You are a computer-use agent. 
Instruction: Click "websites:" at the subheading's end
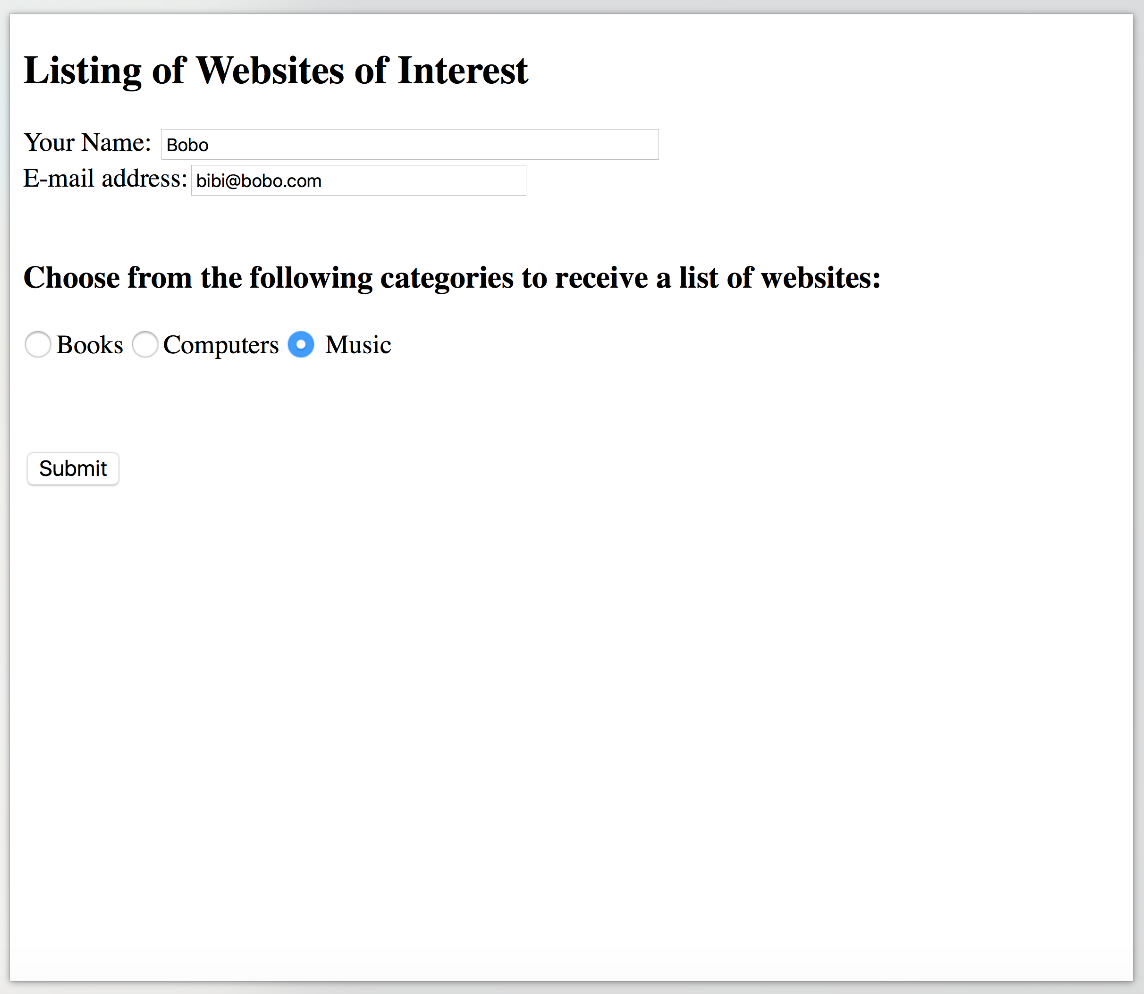coord(821,277)
